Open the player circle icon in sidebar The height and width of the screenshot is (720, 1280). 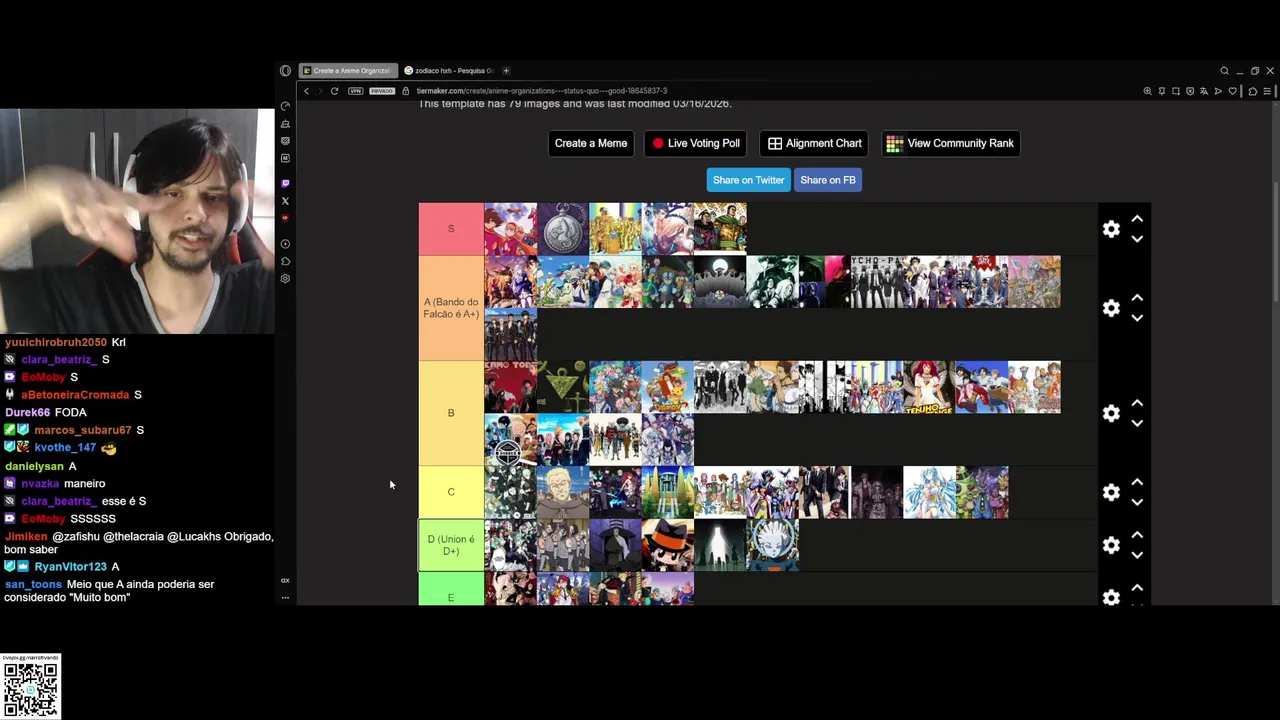285,244
